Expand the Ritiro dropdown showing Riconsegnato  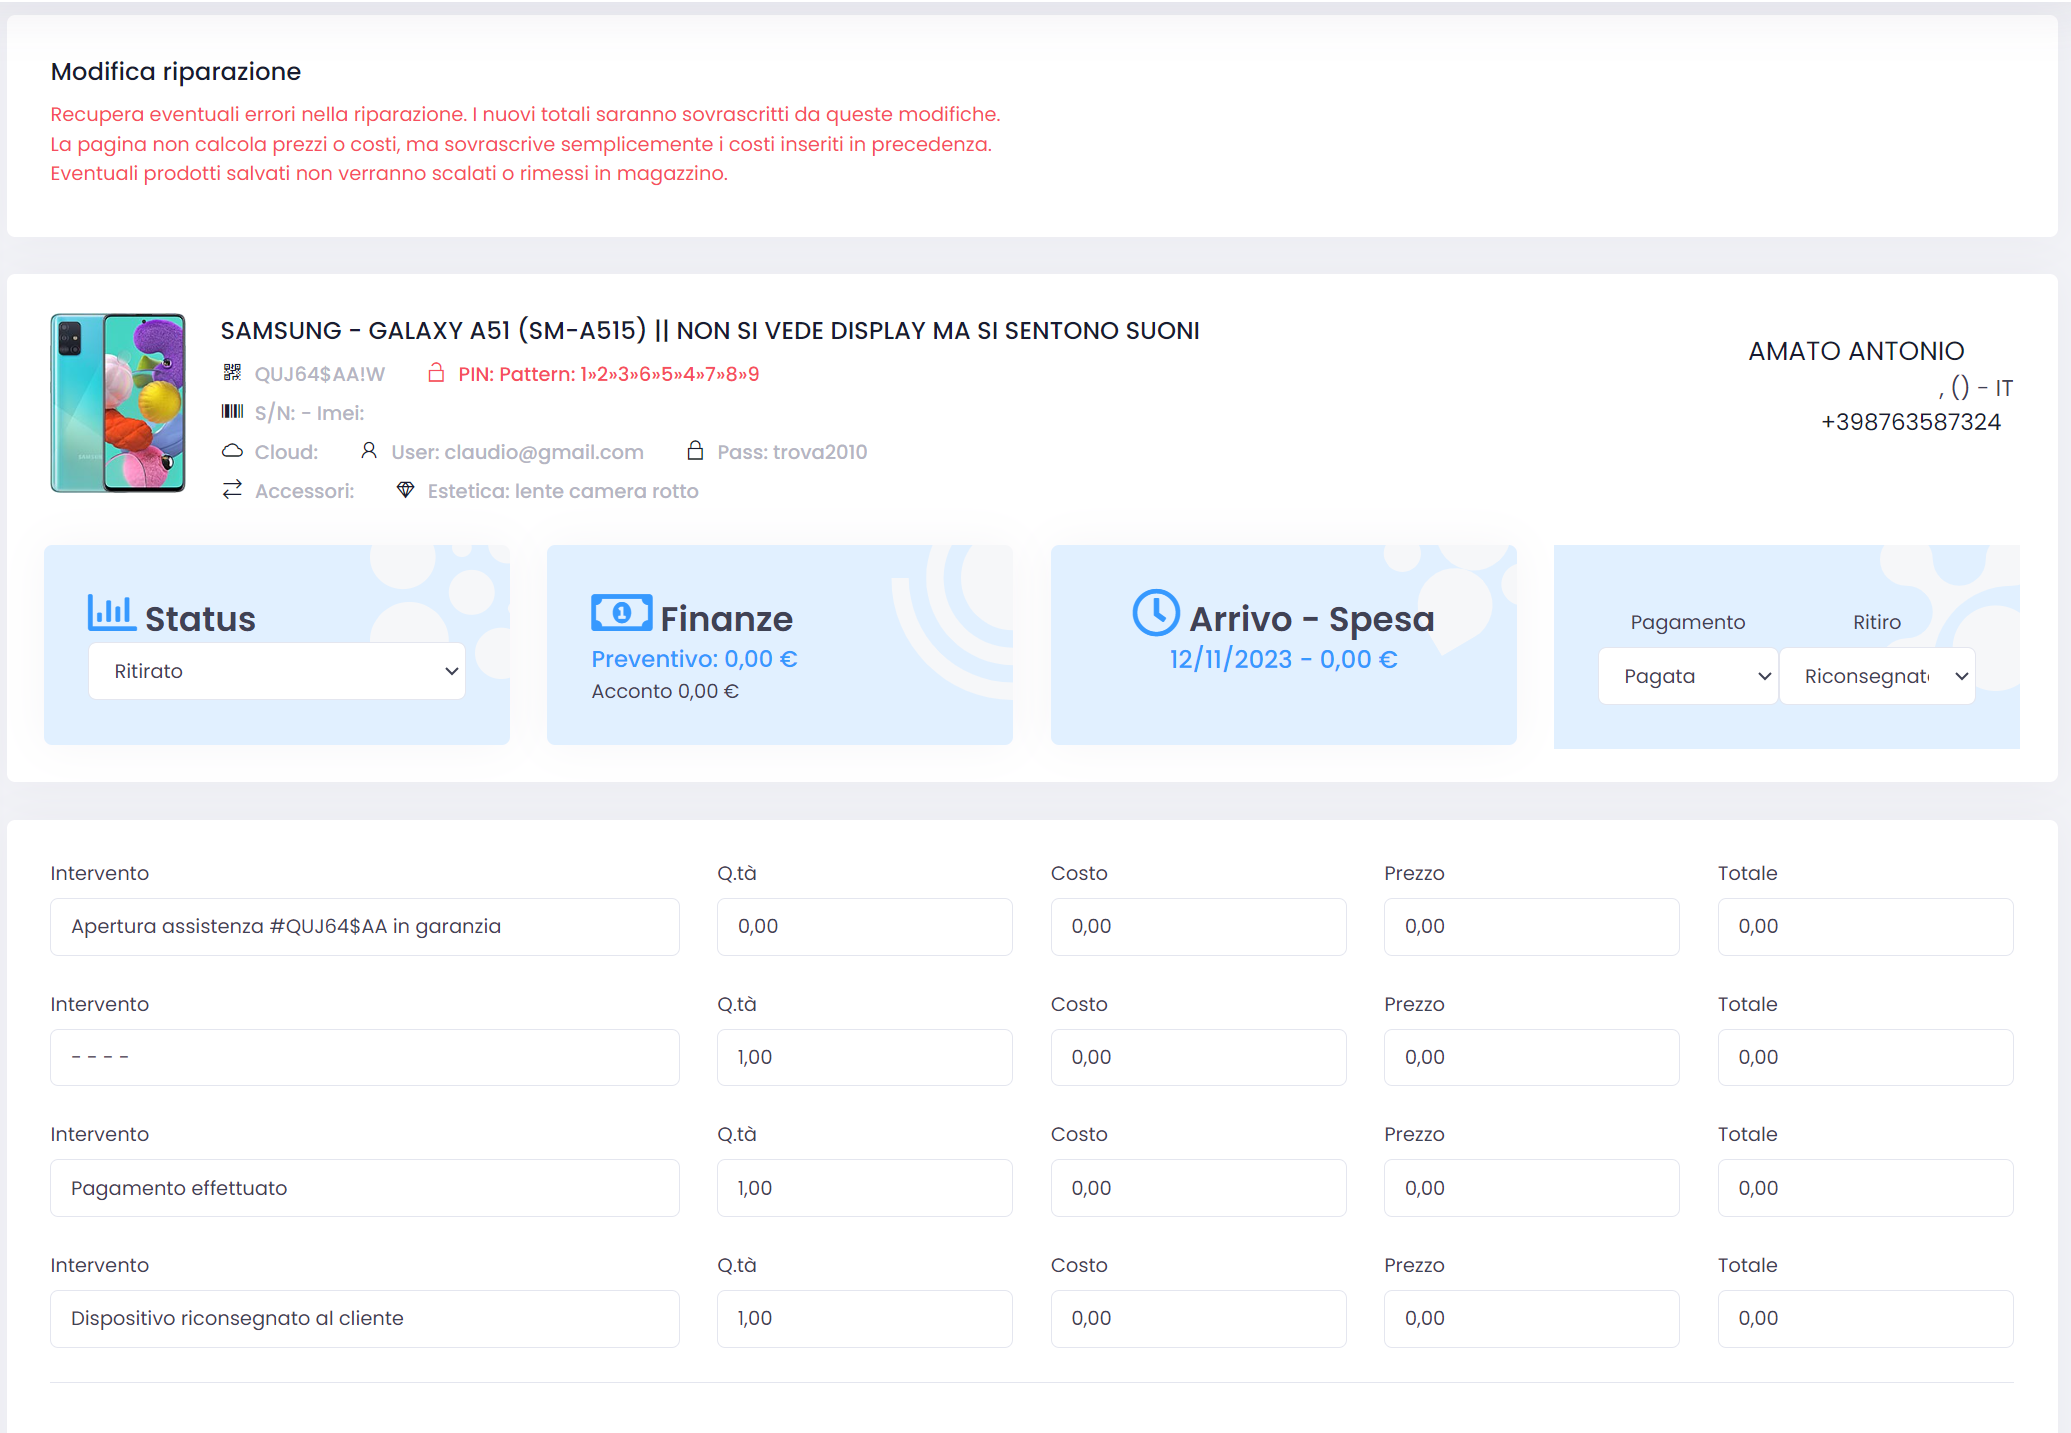[x=1877, y=676]
